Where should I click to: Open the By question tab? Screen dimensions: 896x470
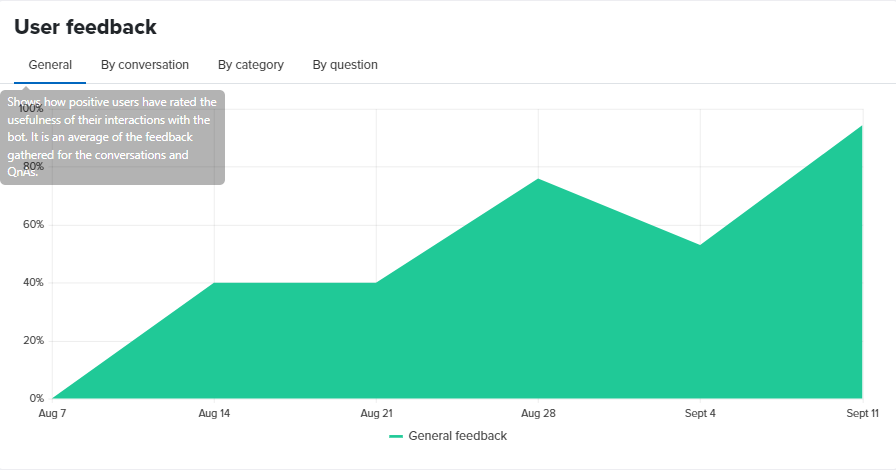[345, 65]
